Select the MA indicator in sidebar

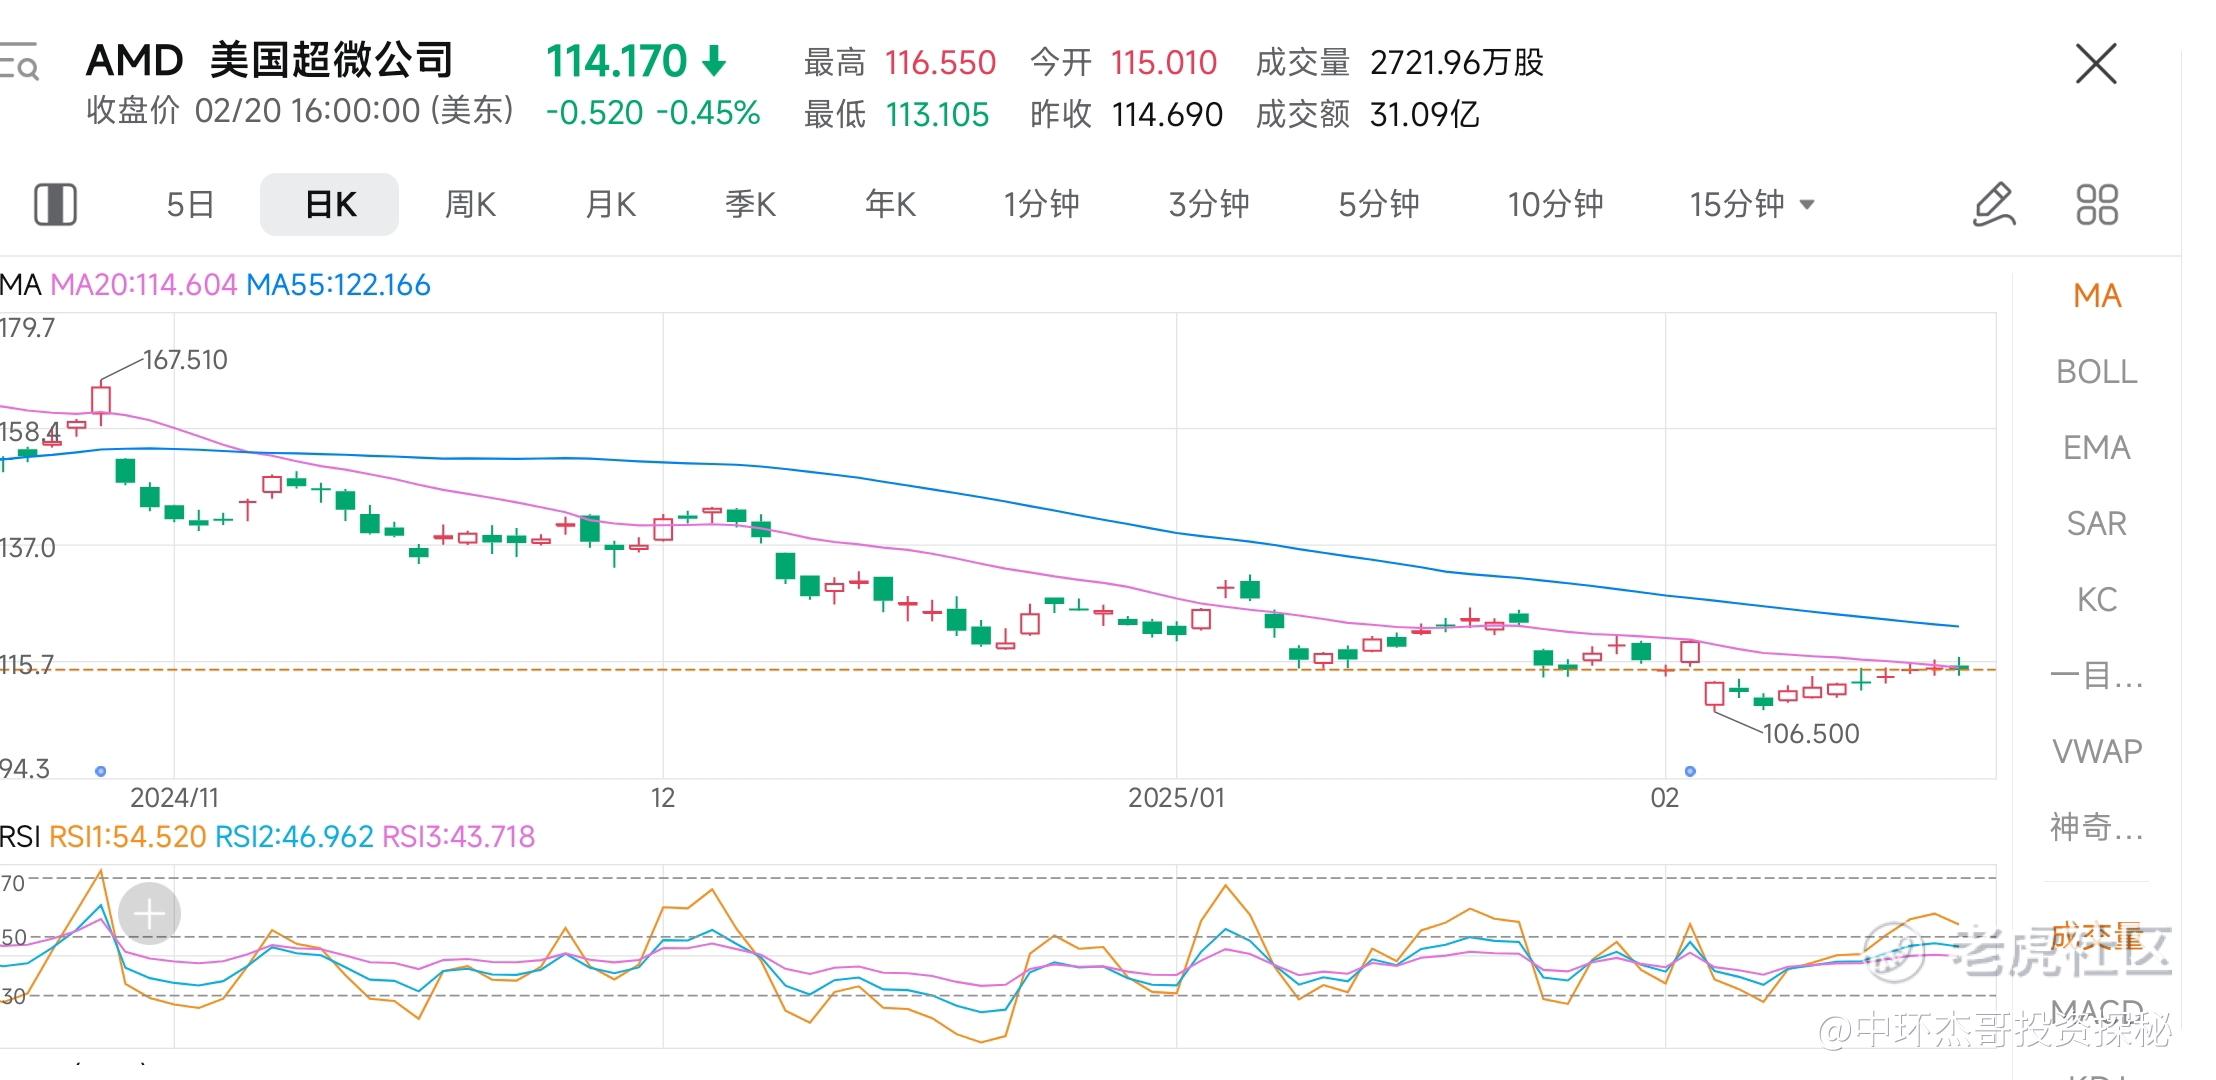coord(2097,296)
